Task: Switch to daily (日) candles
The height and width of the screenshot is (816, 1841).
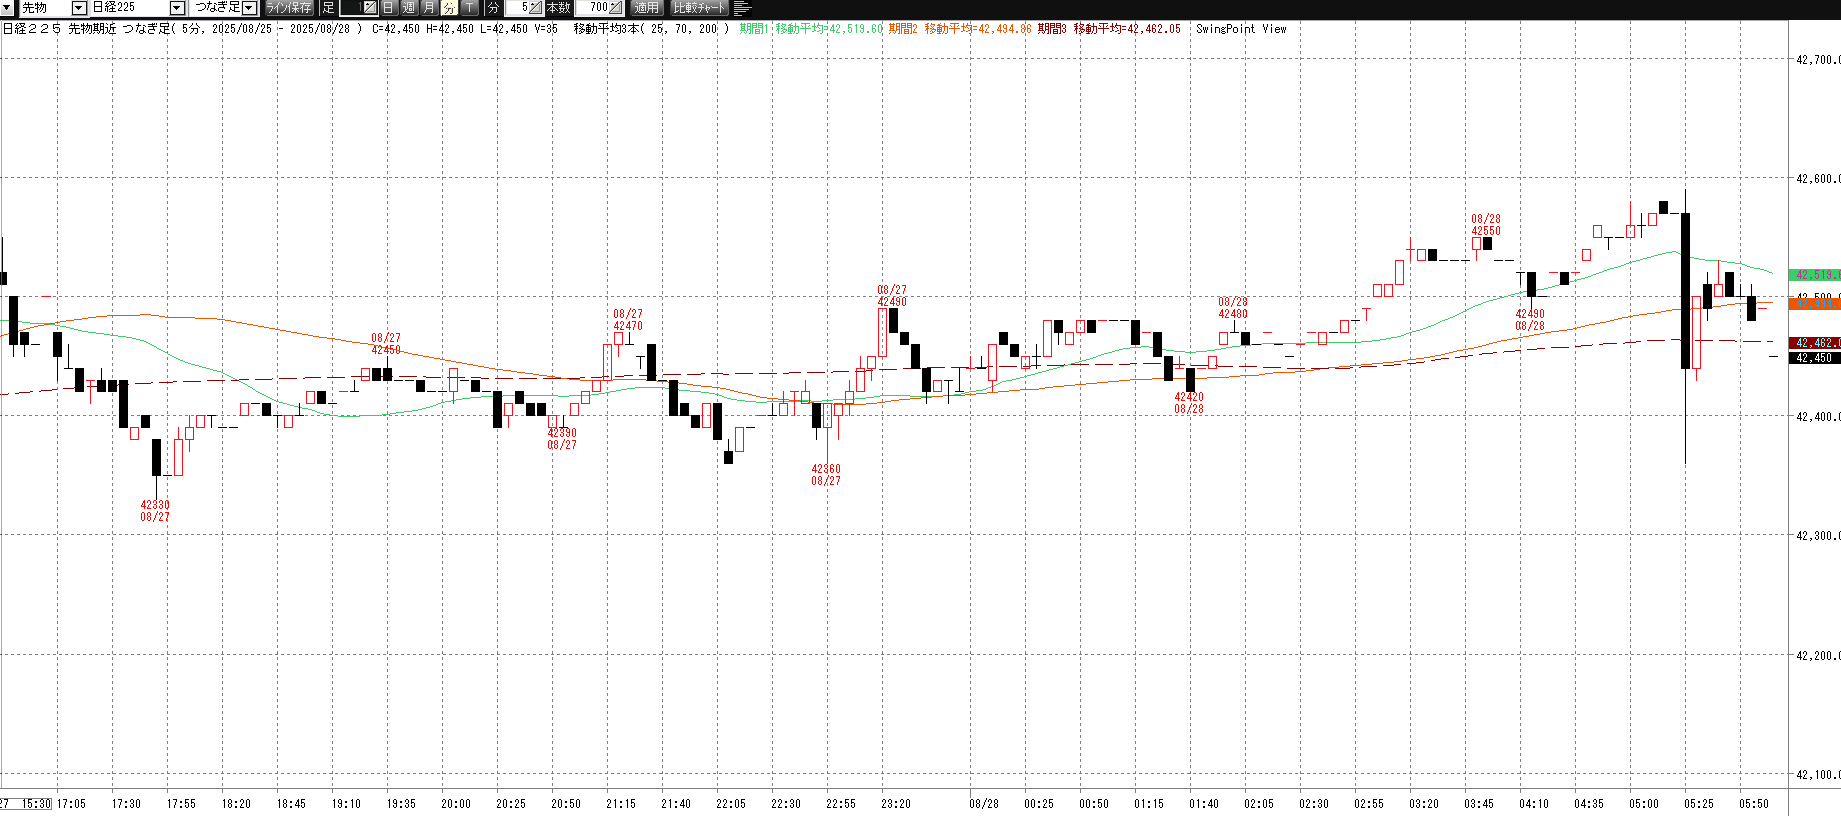Action: tap(389, 8)
